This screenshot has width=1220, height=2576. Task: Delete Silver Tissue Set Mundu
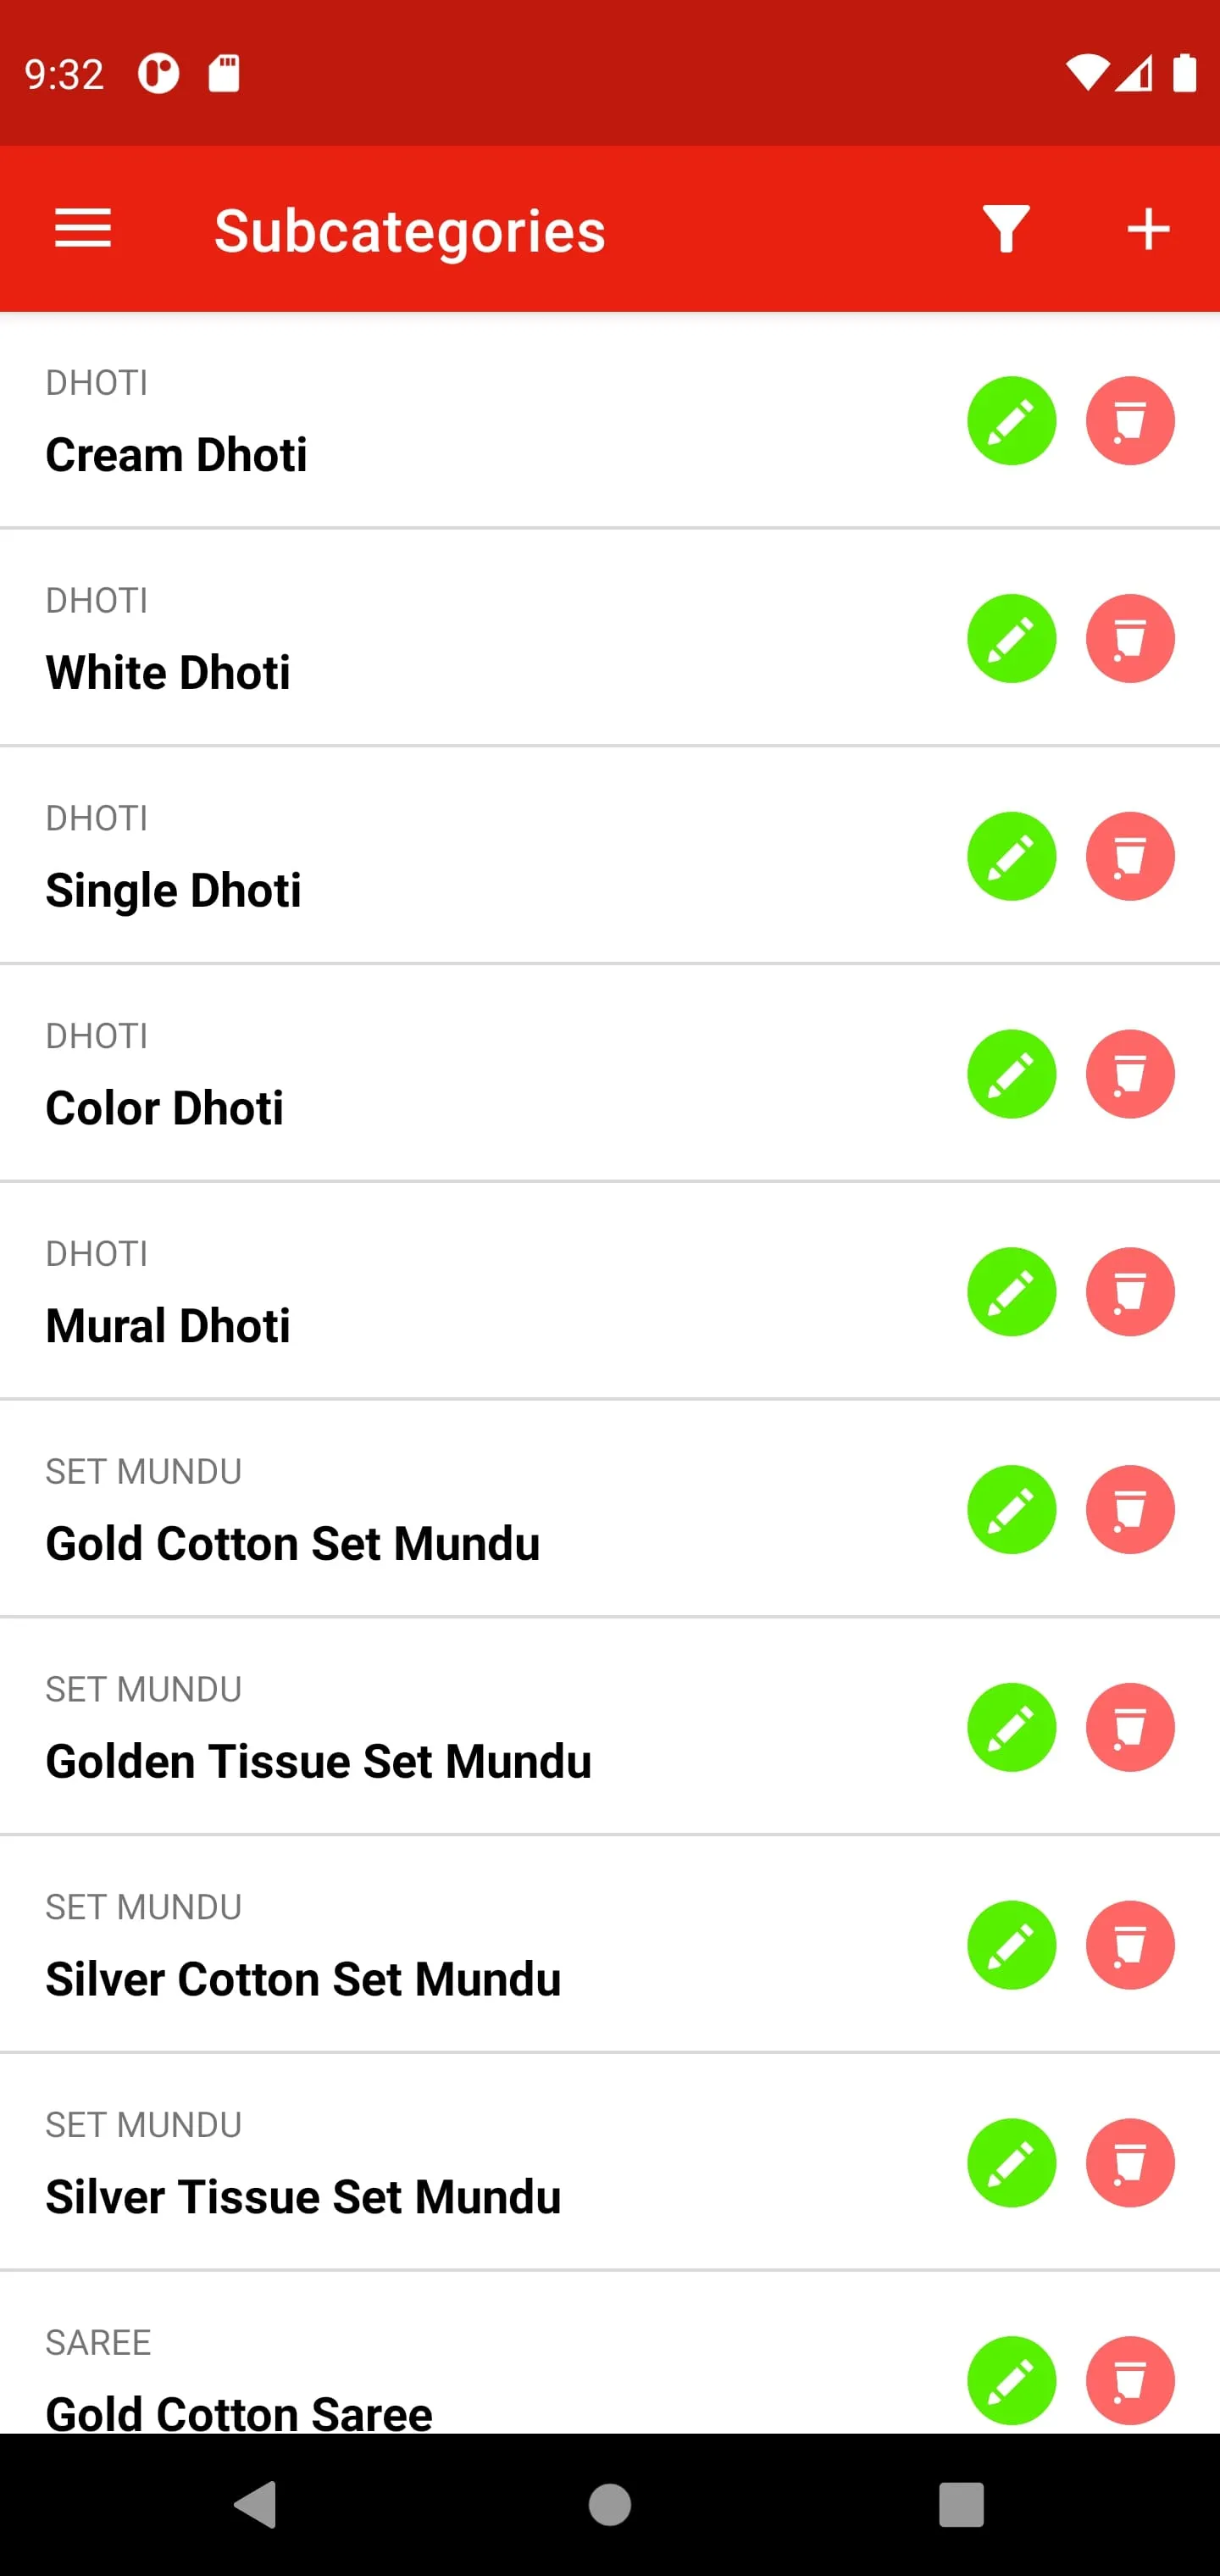tap(1130, 2164)
